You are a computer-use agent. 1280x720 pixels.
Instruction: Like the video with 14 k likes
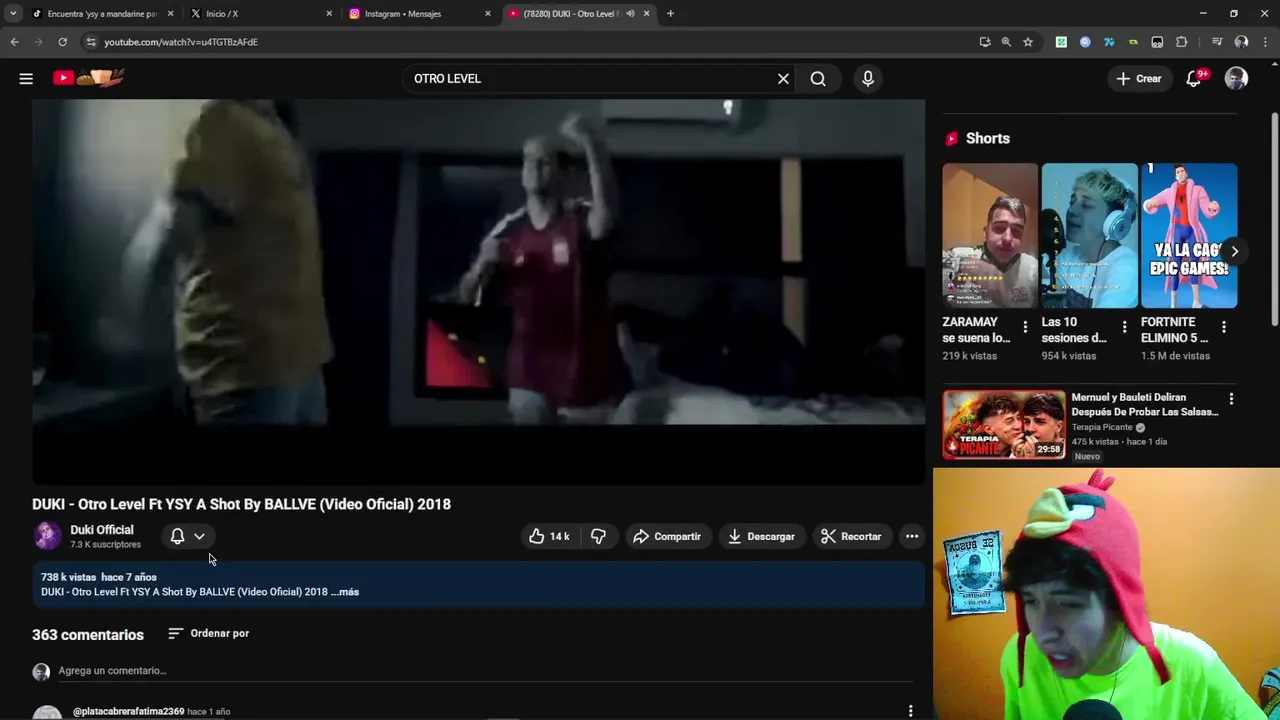(x=549, y=536)
